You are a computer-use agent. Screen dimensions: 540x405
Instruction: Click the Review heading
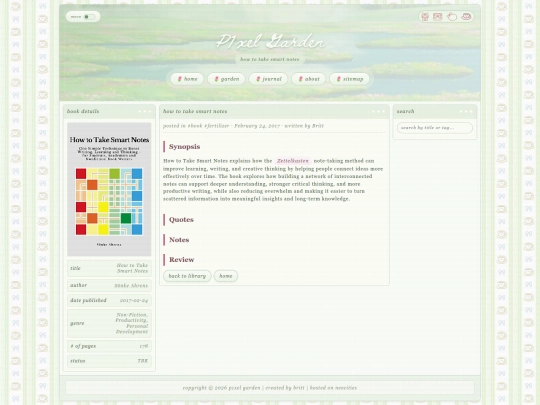(x=181, y=260)
